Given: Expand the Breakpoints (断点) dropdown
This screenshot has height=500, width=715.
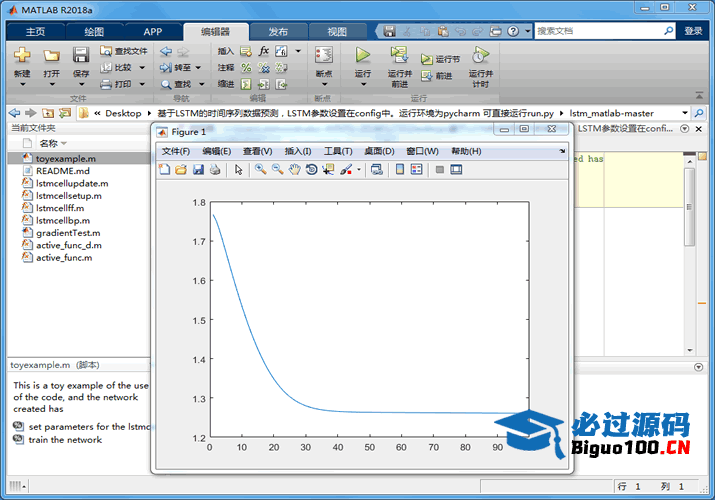Looking at the screenshot, I should click(323, 86).
